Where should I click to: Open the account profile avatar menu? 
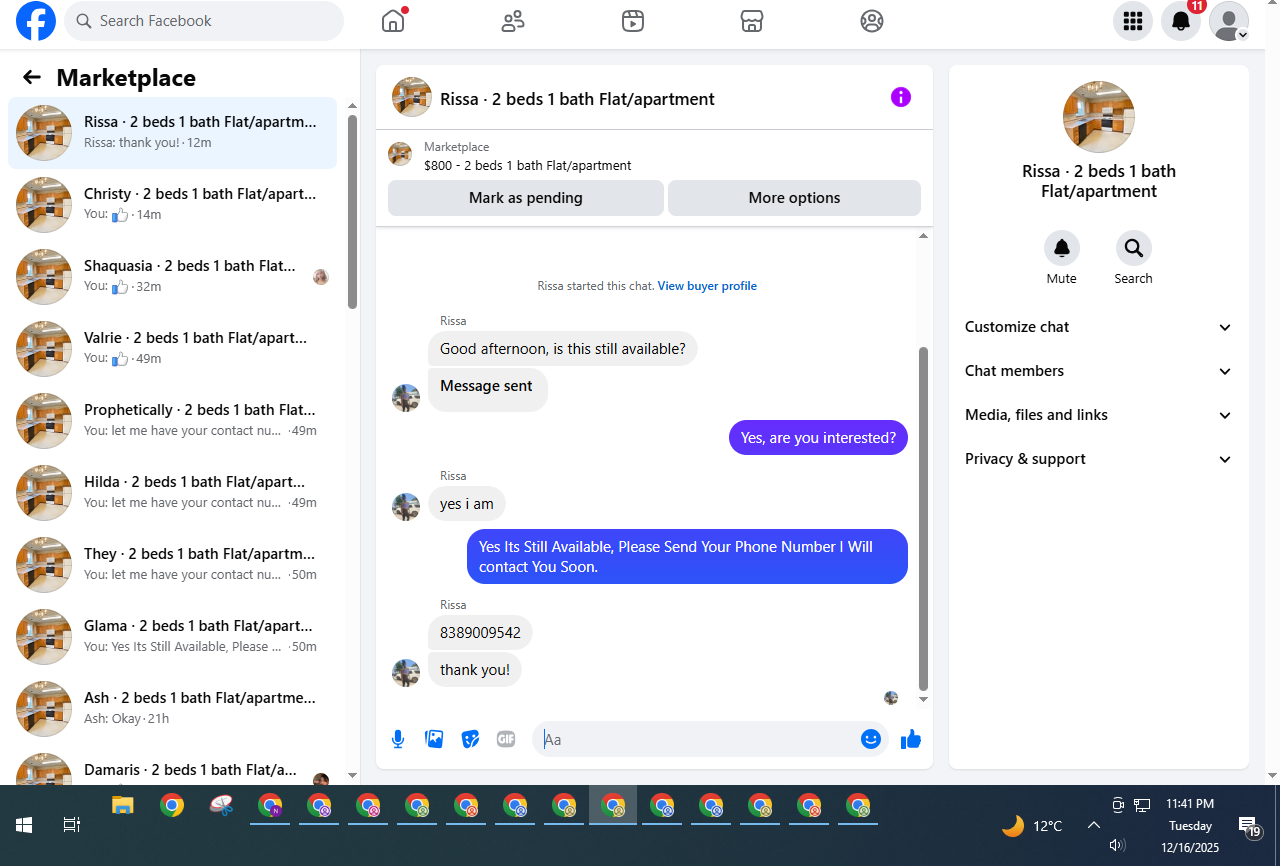[x=1229, y=21]
